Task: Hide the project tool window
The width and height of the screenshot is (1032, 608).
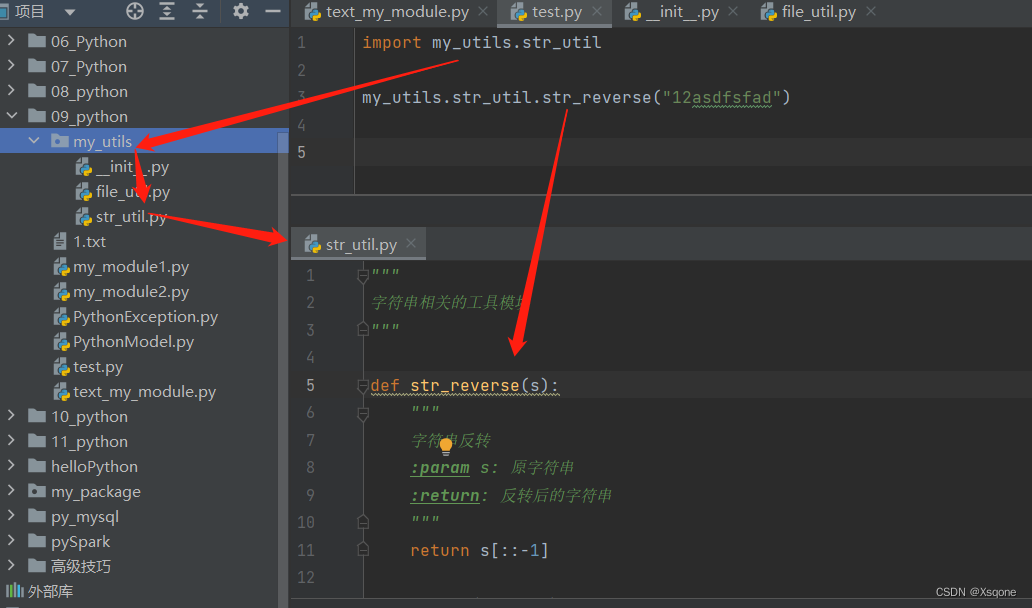Action: pyautogui.click(x=272, y=11)
